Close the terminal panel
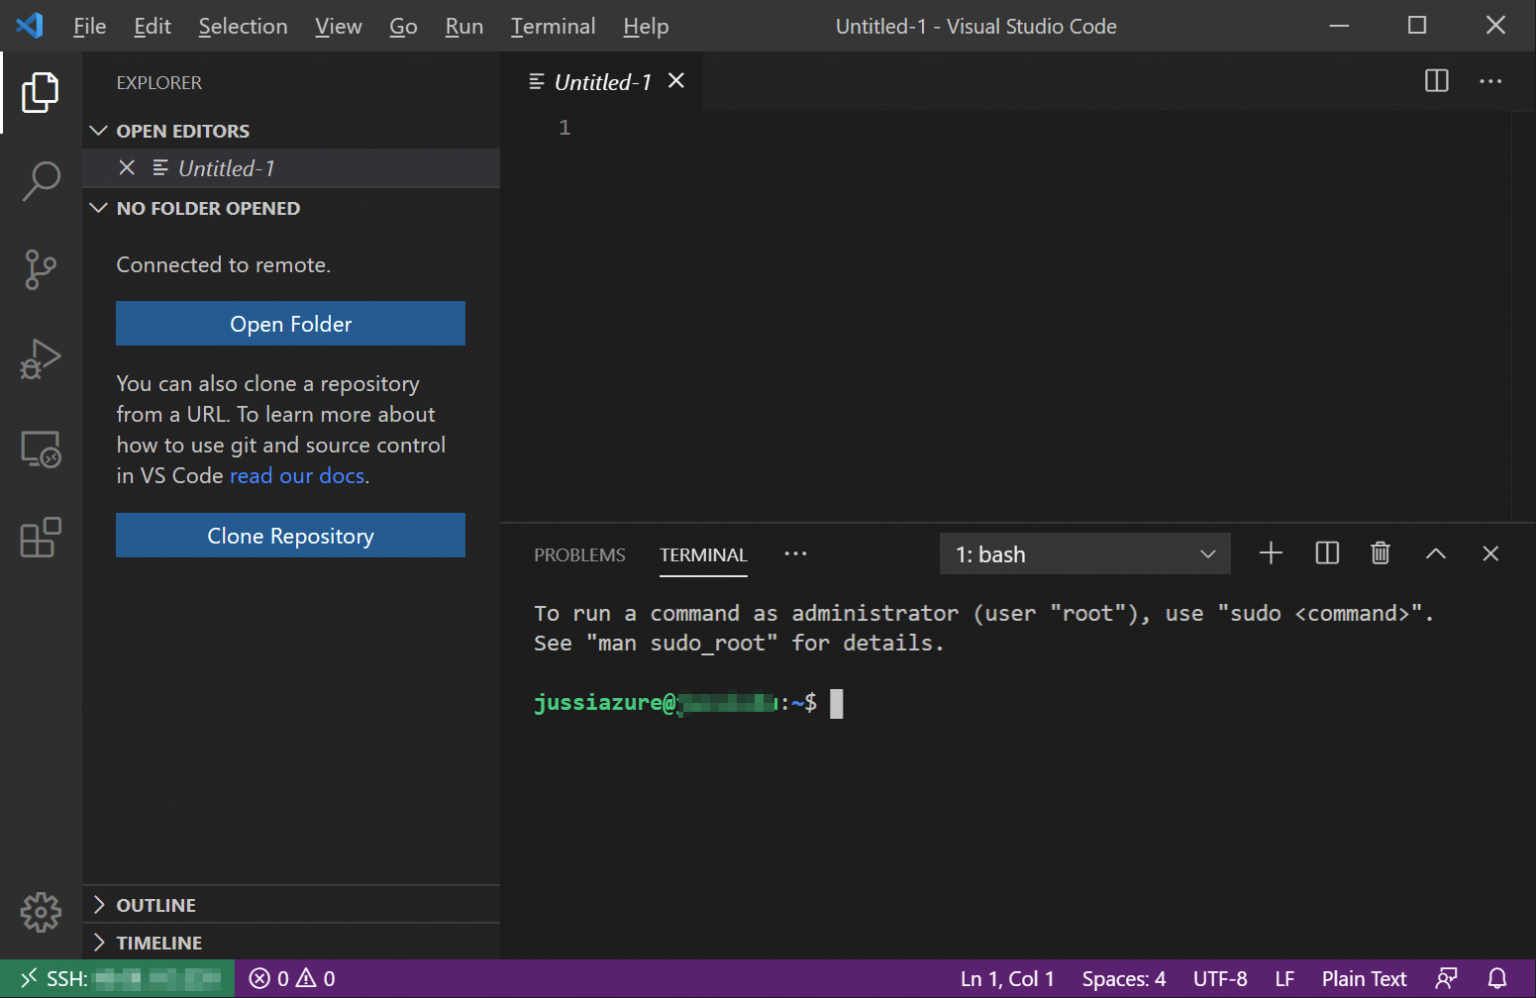The image size is (1536, 998). click(x=1490, y=553)
